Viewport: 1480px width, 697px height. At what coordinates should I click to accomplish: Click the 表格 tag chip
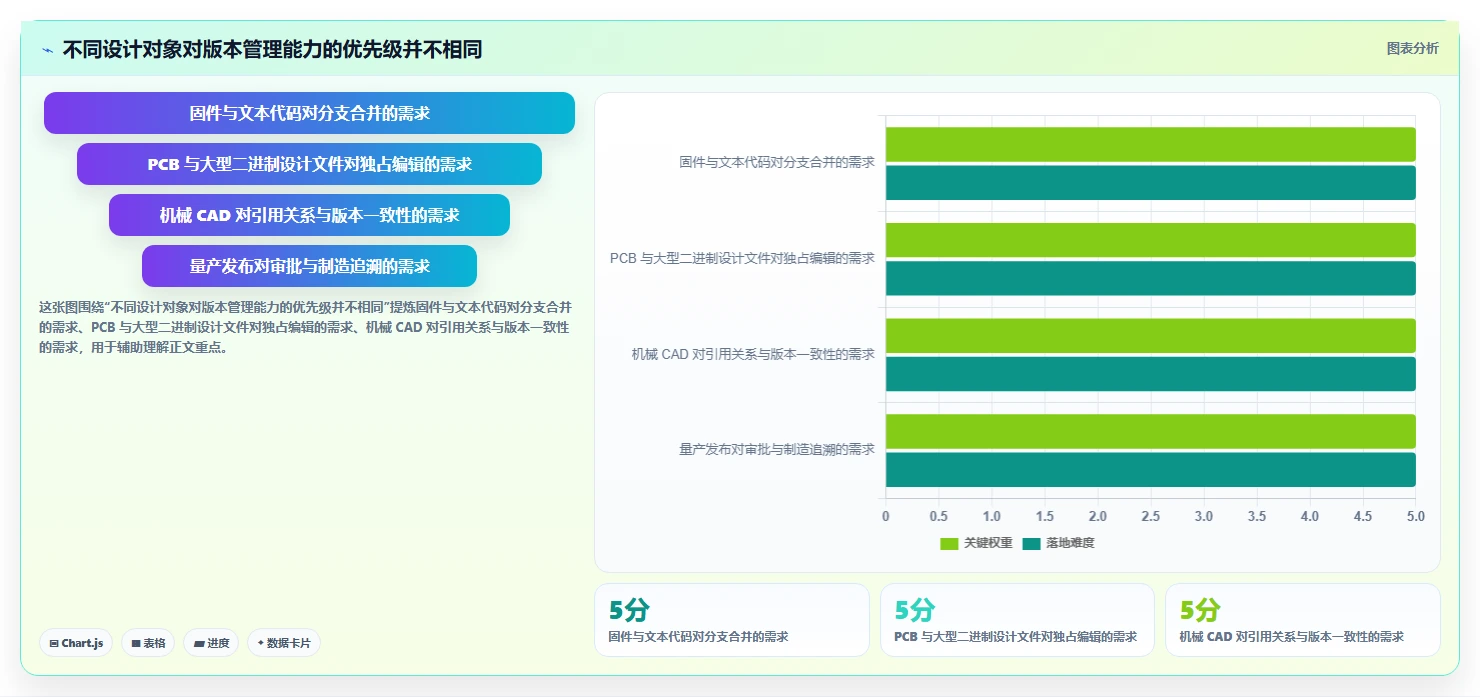tap(149, 643)
